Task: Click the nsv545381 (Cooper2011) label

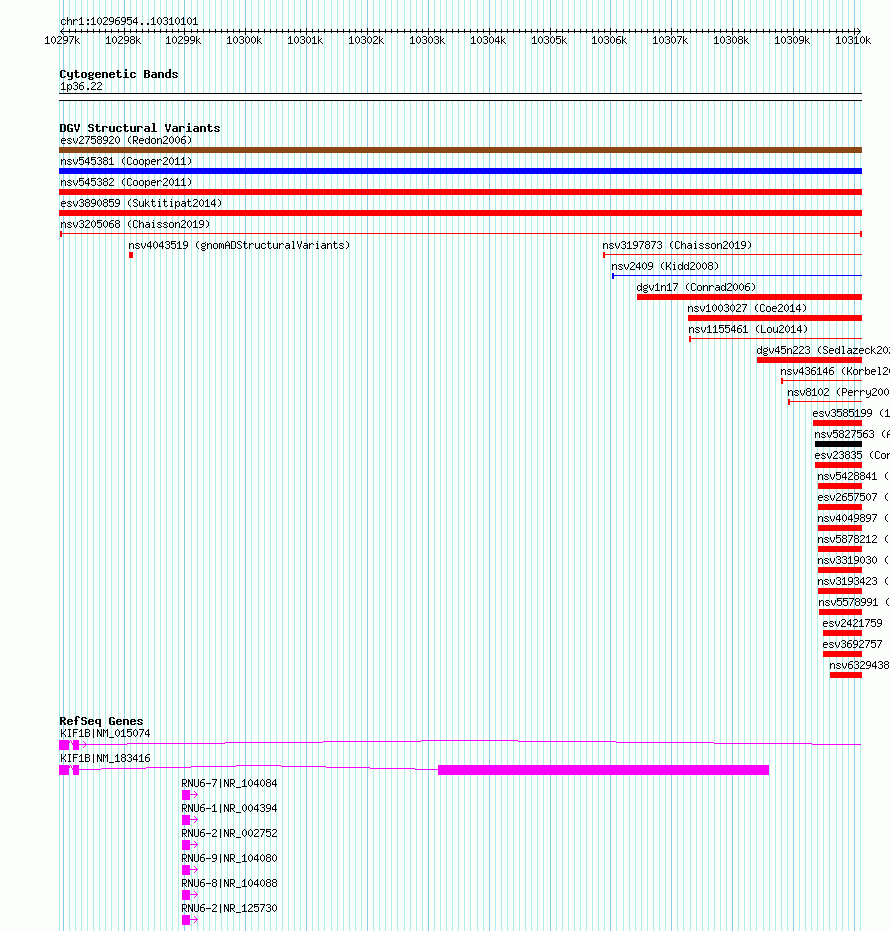Action: [126, 161]
